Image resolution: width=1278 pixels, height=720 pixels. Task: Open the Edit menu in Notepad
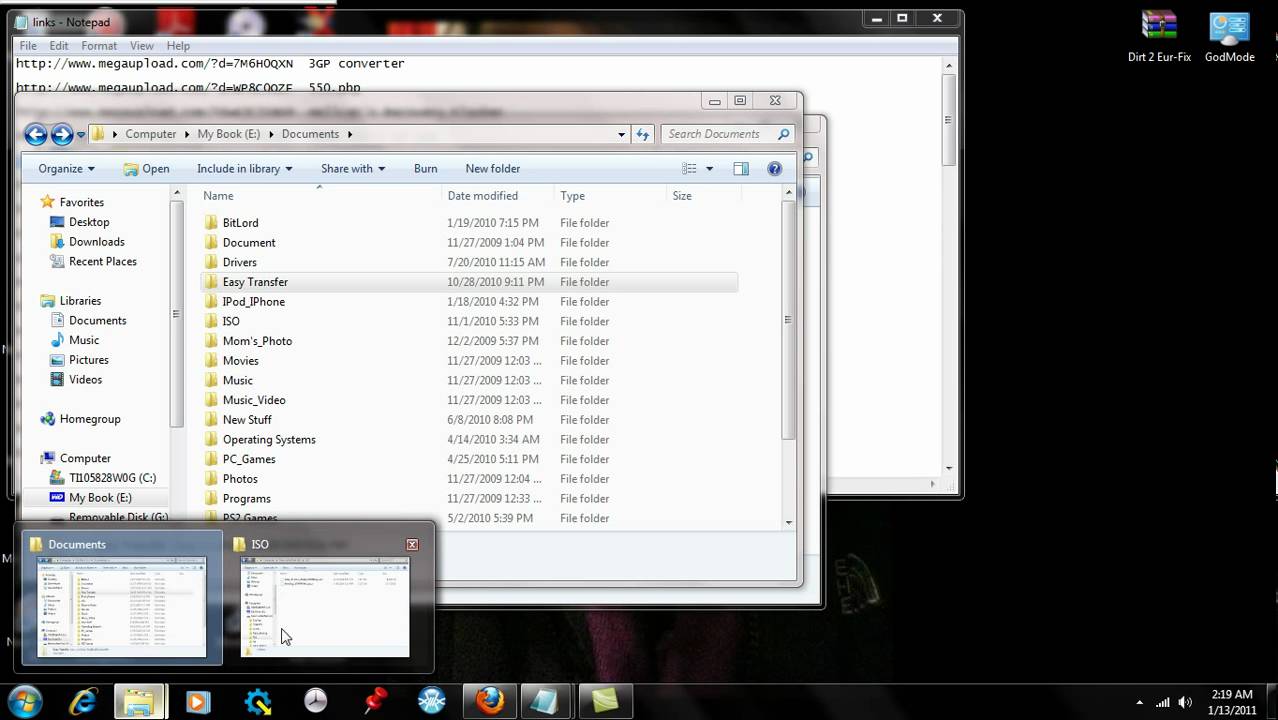coord(59,46)
